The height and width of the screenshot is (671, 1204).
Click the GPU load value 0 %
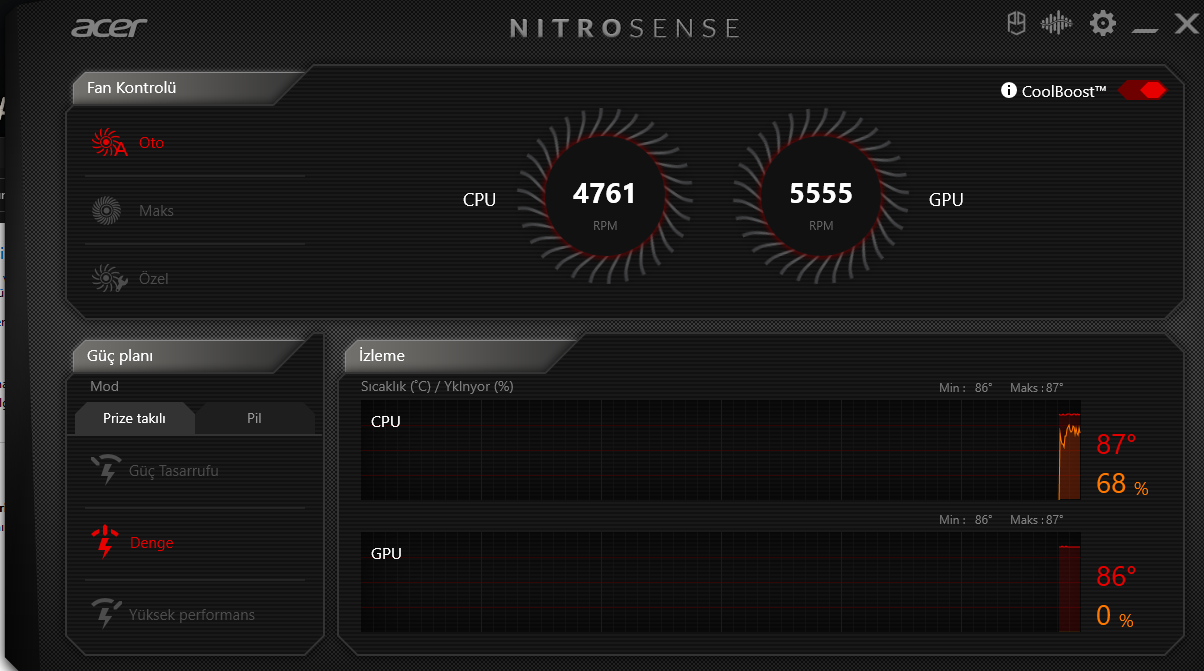1114,616
